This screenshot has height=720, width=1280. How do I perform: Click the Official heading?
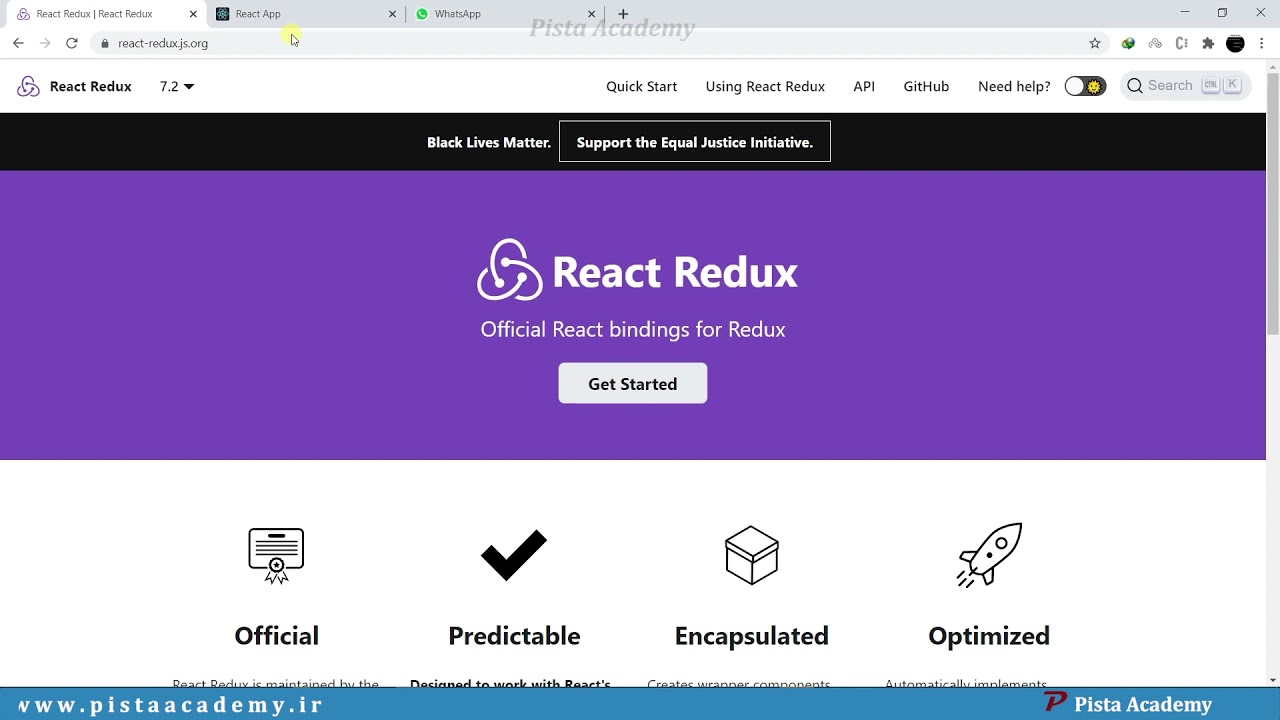point(276,636)
